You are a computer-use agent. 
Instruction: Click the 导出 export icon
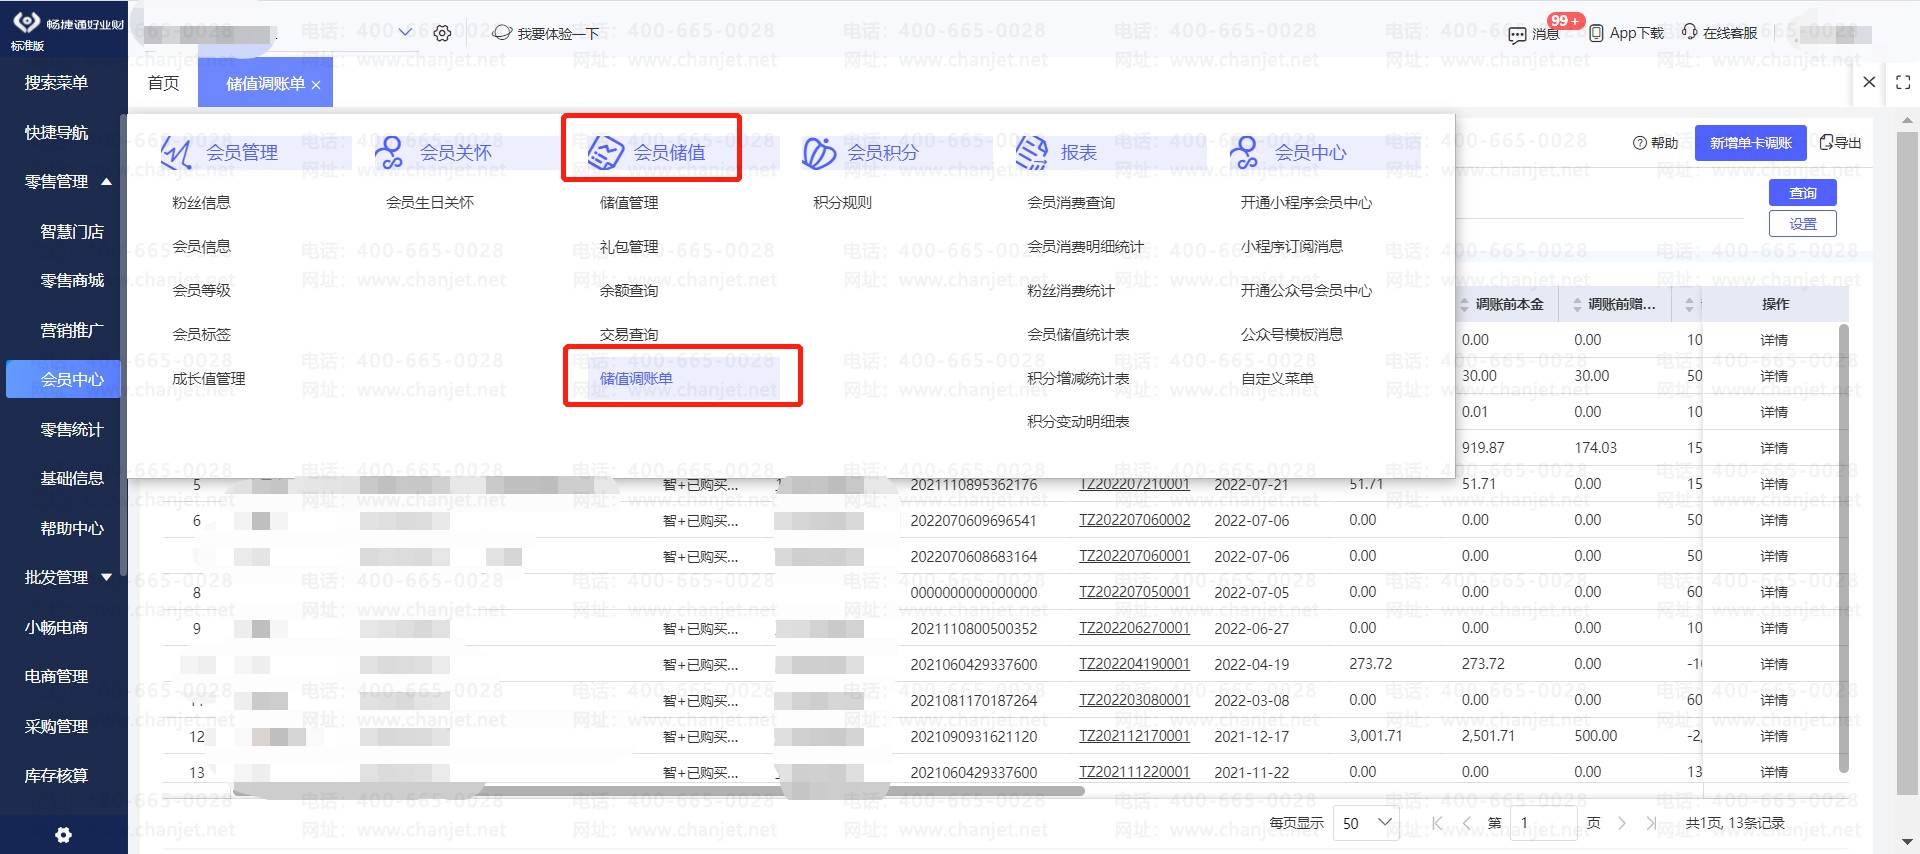[1826, 142]
